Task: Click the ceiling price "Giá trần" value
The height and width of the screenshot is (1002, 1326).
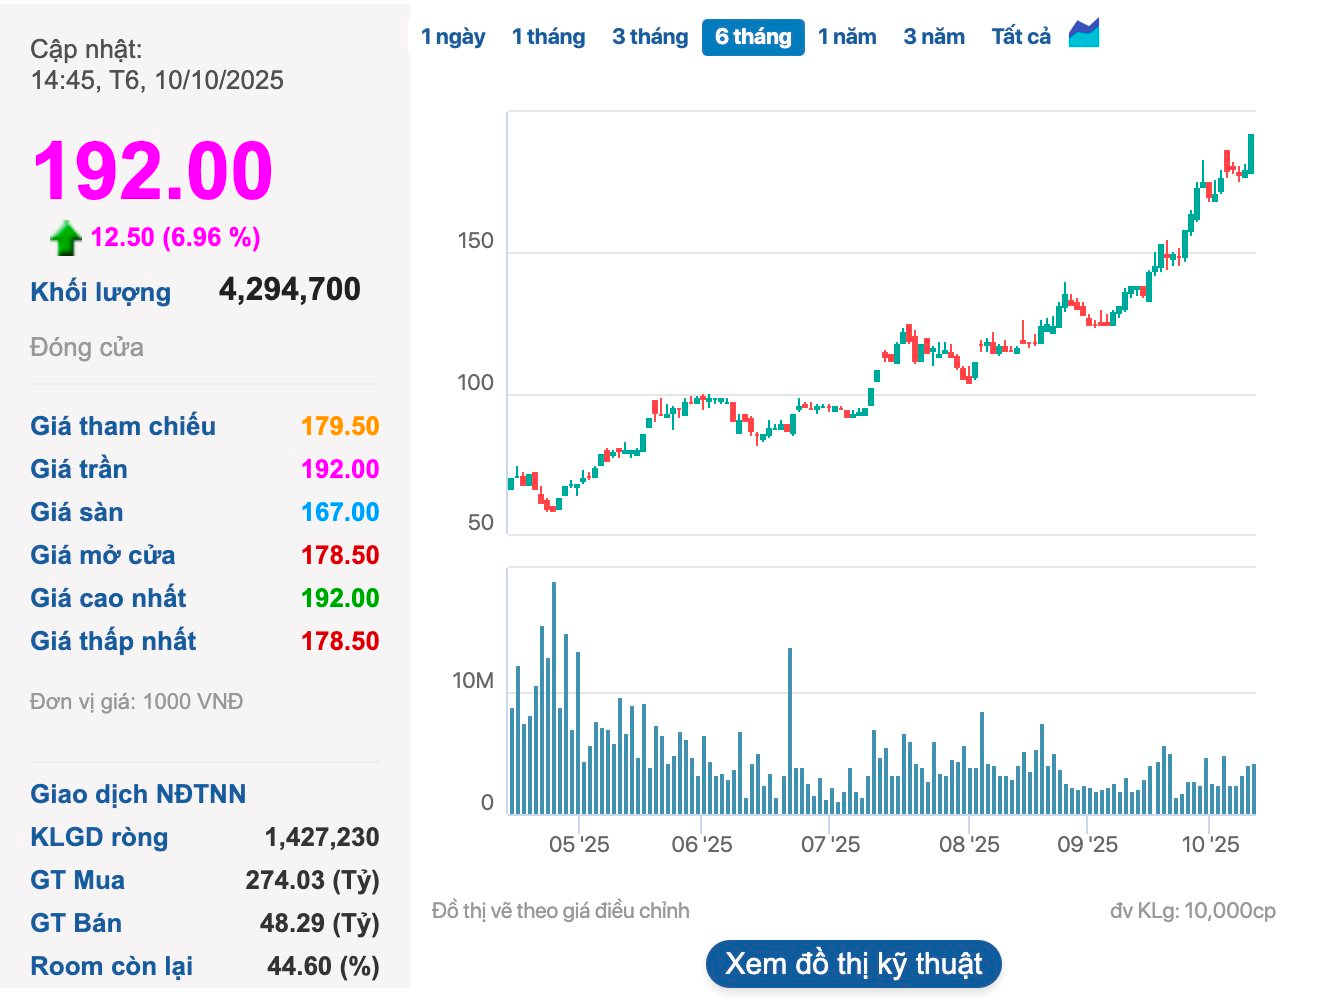Action: coord(340,469)
